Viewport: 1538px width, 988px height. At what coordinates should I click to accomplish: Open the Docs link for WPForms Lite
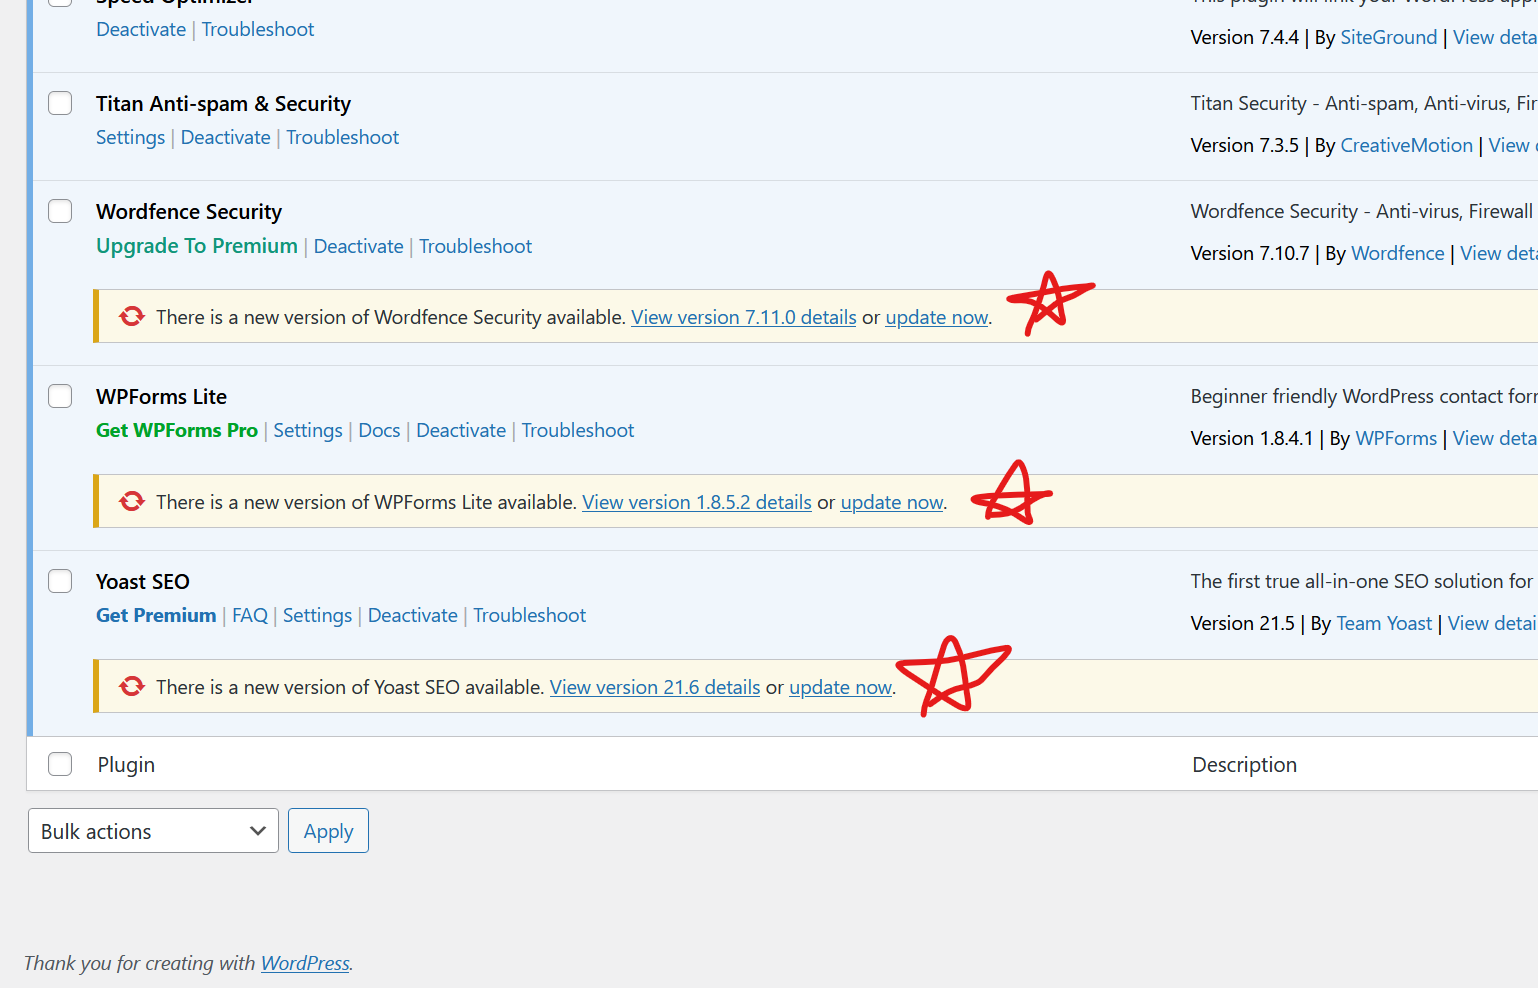coord(379,430)
